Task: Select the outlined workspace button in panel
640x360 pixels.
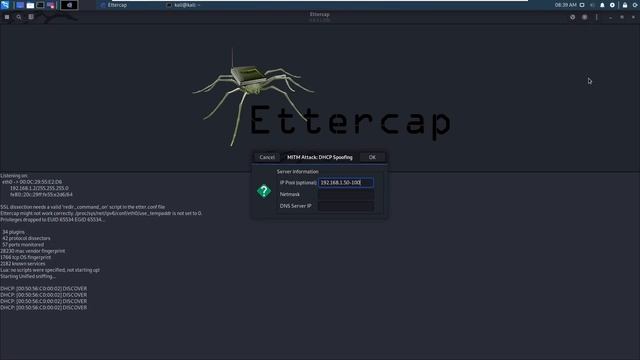Action: coord(69,5)
